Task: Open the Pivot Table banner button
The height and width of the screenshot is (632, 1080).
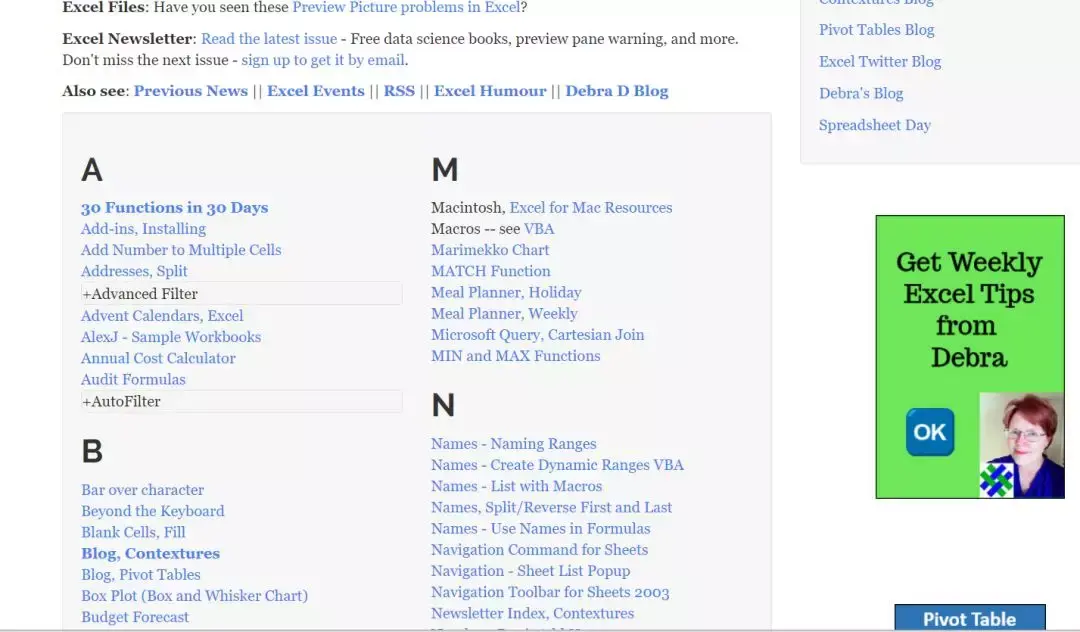Action: 970,618
